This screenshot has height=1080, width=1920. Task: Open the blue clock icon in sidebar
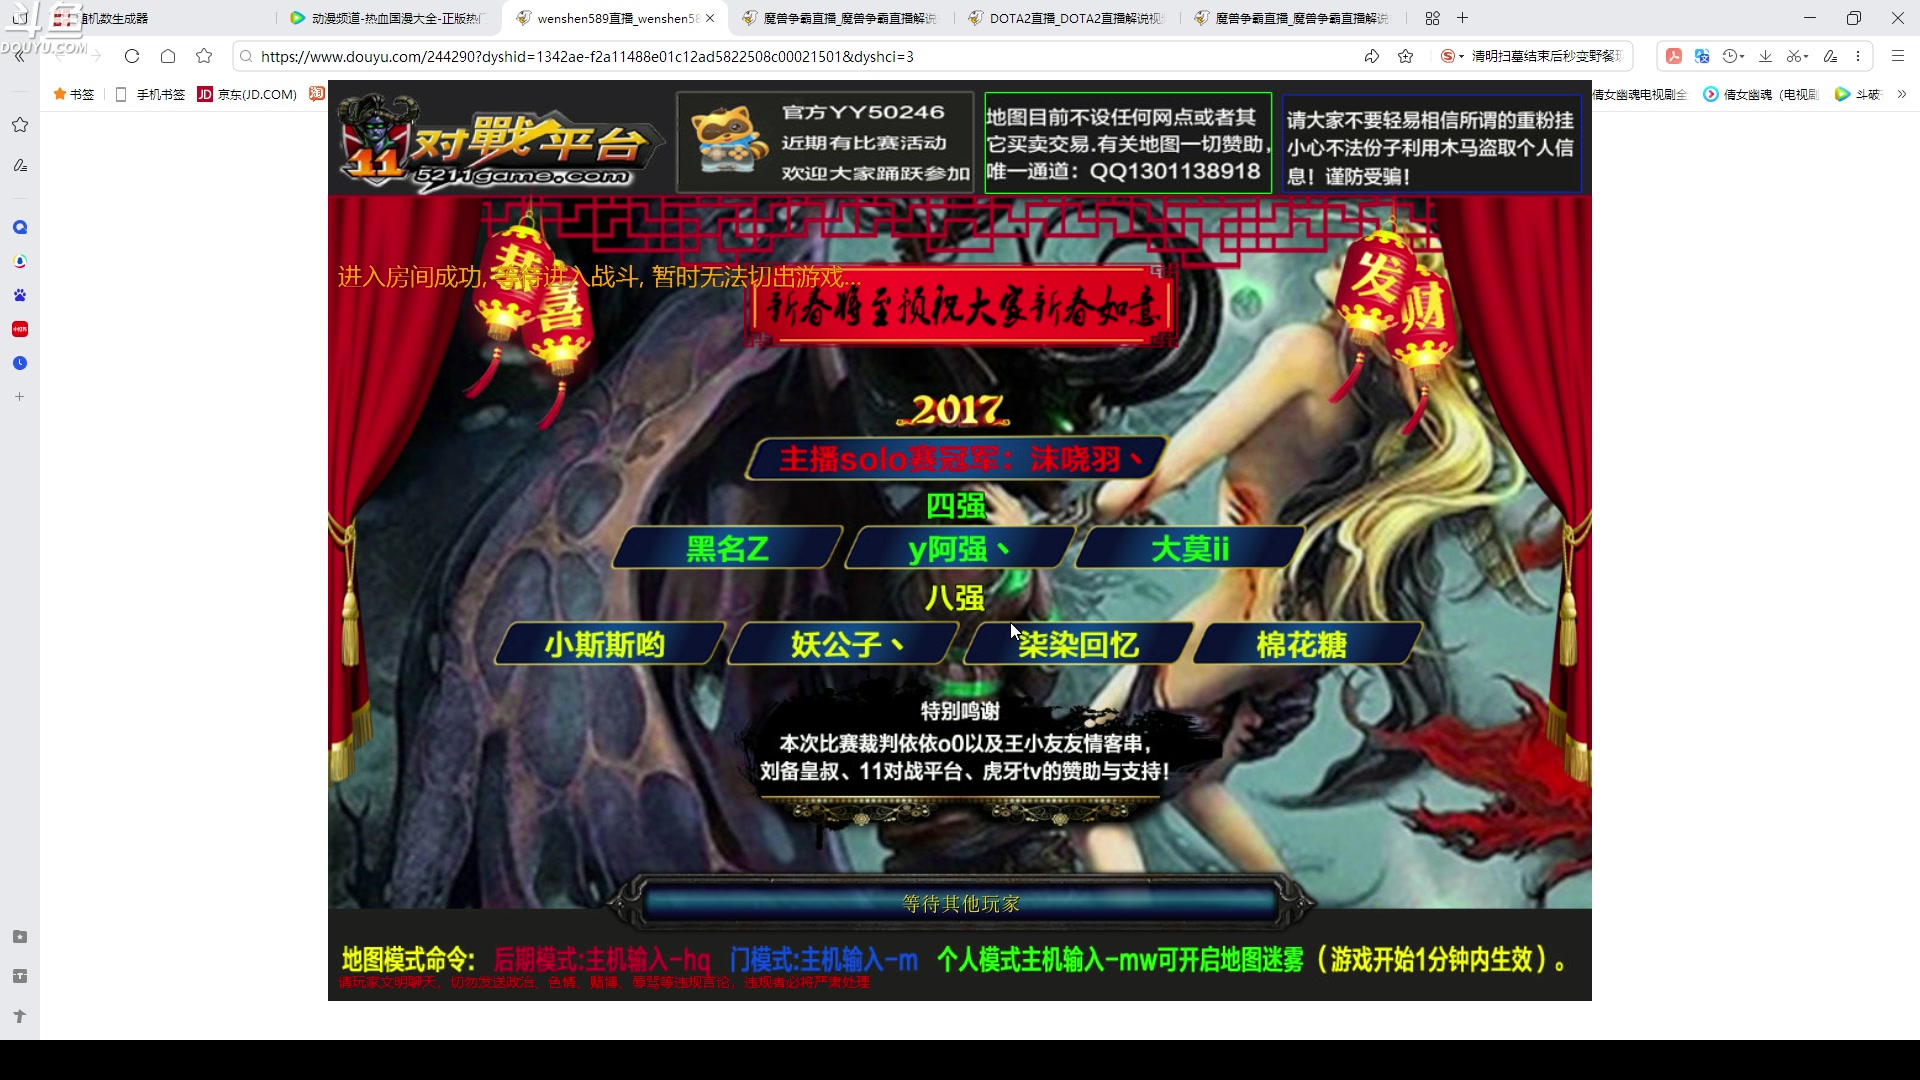coord(20,363)
